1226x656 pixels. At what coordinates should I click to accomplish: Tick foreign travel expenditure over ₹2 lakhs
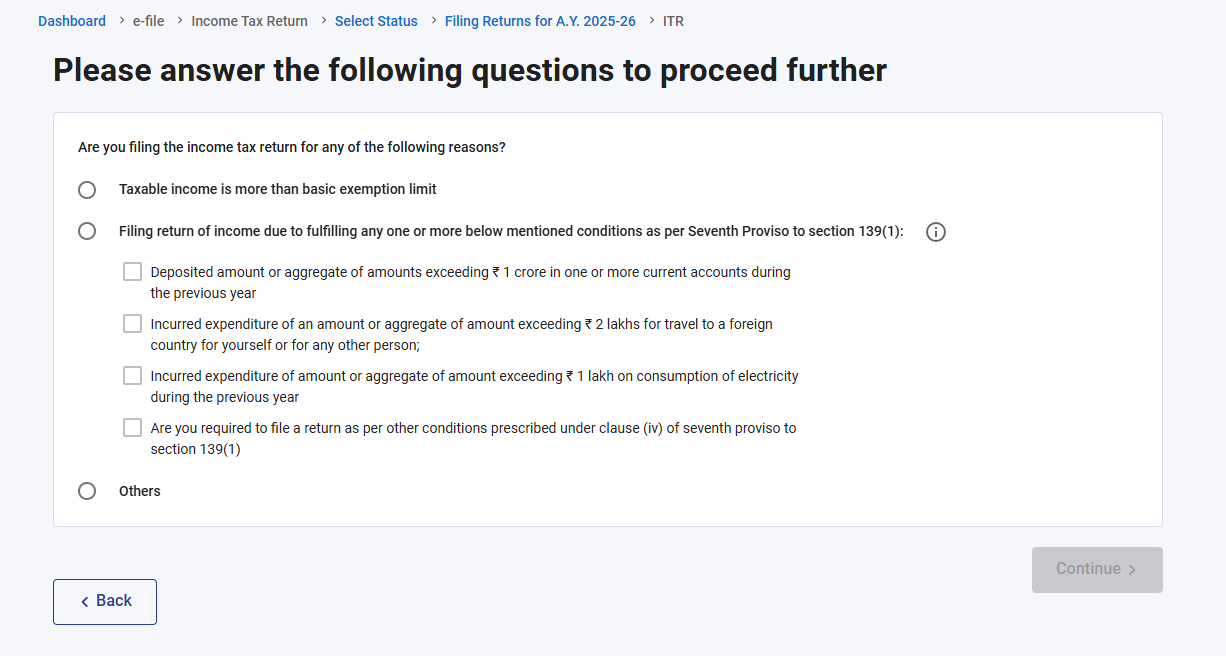tap(132, 324)
